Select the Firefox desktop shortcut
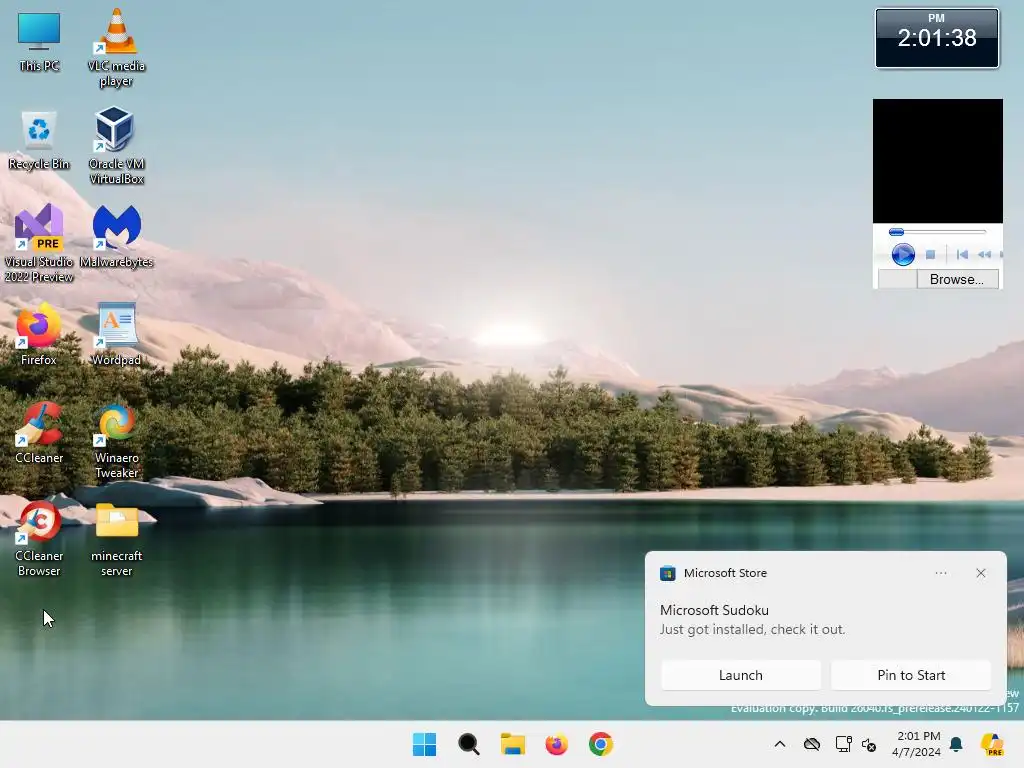The height and width of the screenshot is (768, 1024). click(x=39, y=334)
